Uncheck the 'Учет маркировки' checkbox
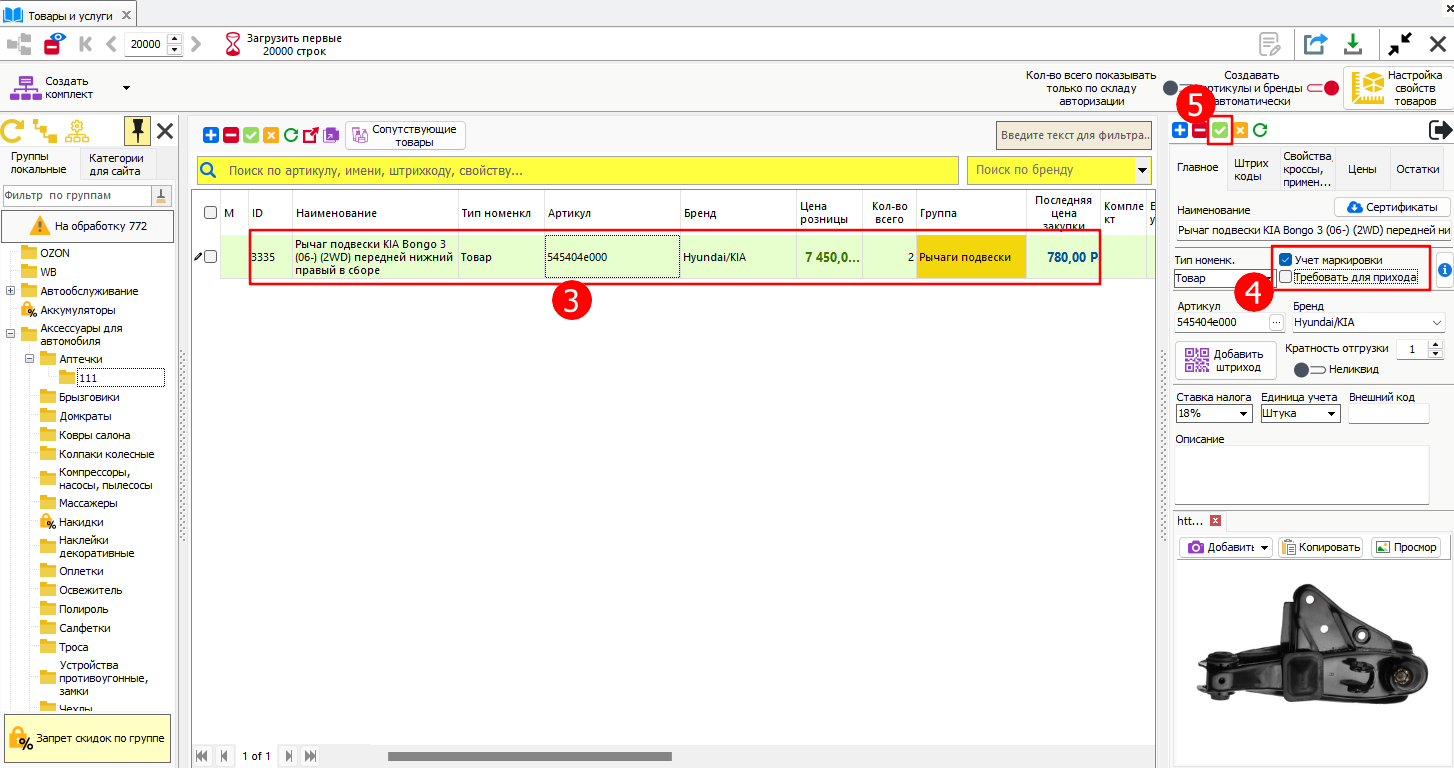1454x768 pixels. (1286, 260)
